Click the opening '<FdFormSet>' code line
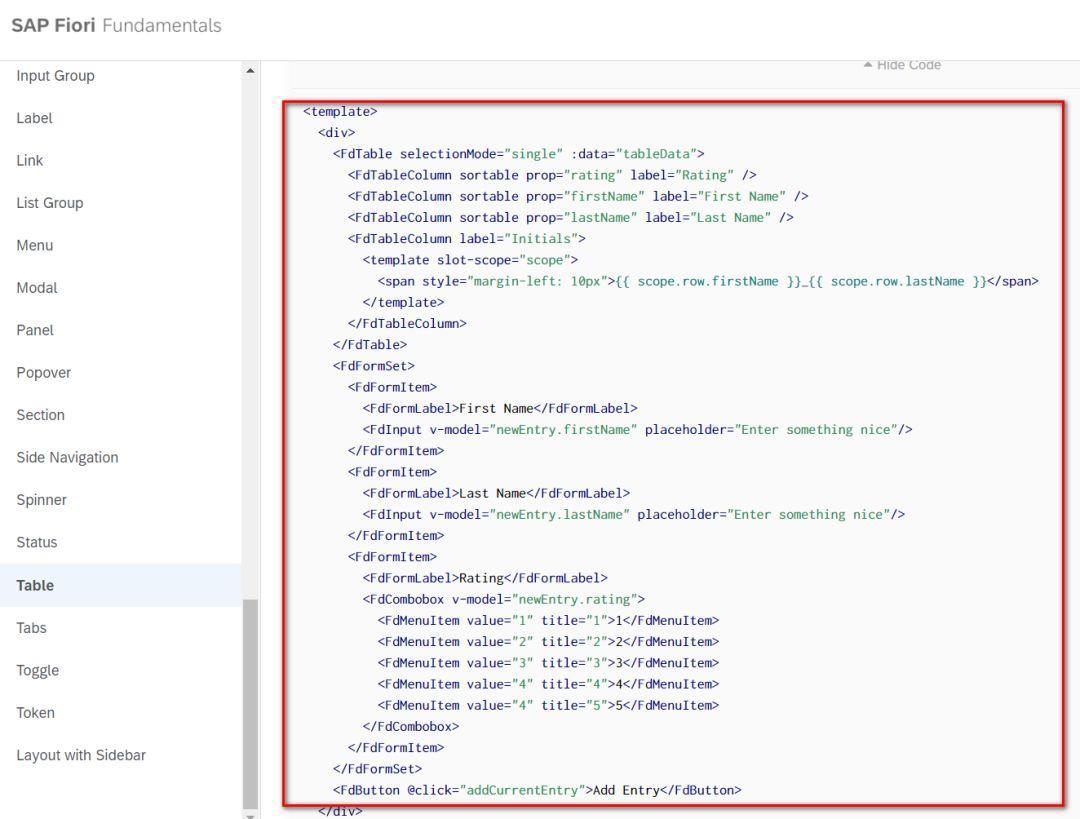 [374, 366]
